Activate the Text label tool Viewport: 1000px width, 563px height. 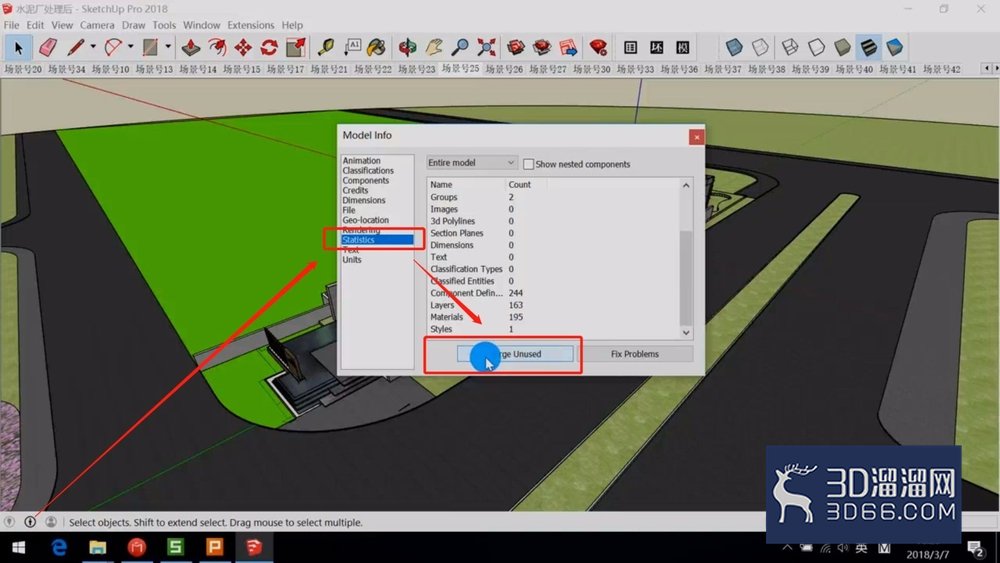pos(352,47)
